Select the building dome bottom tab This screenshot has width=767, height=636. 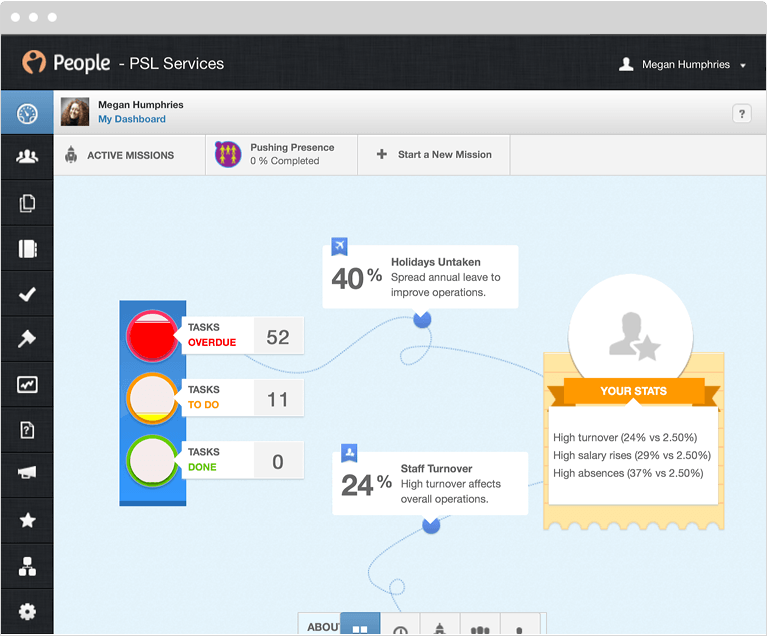pyautogui.click(x=440, y=625)
